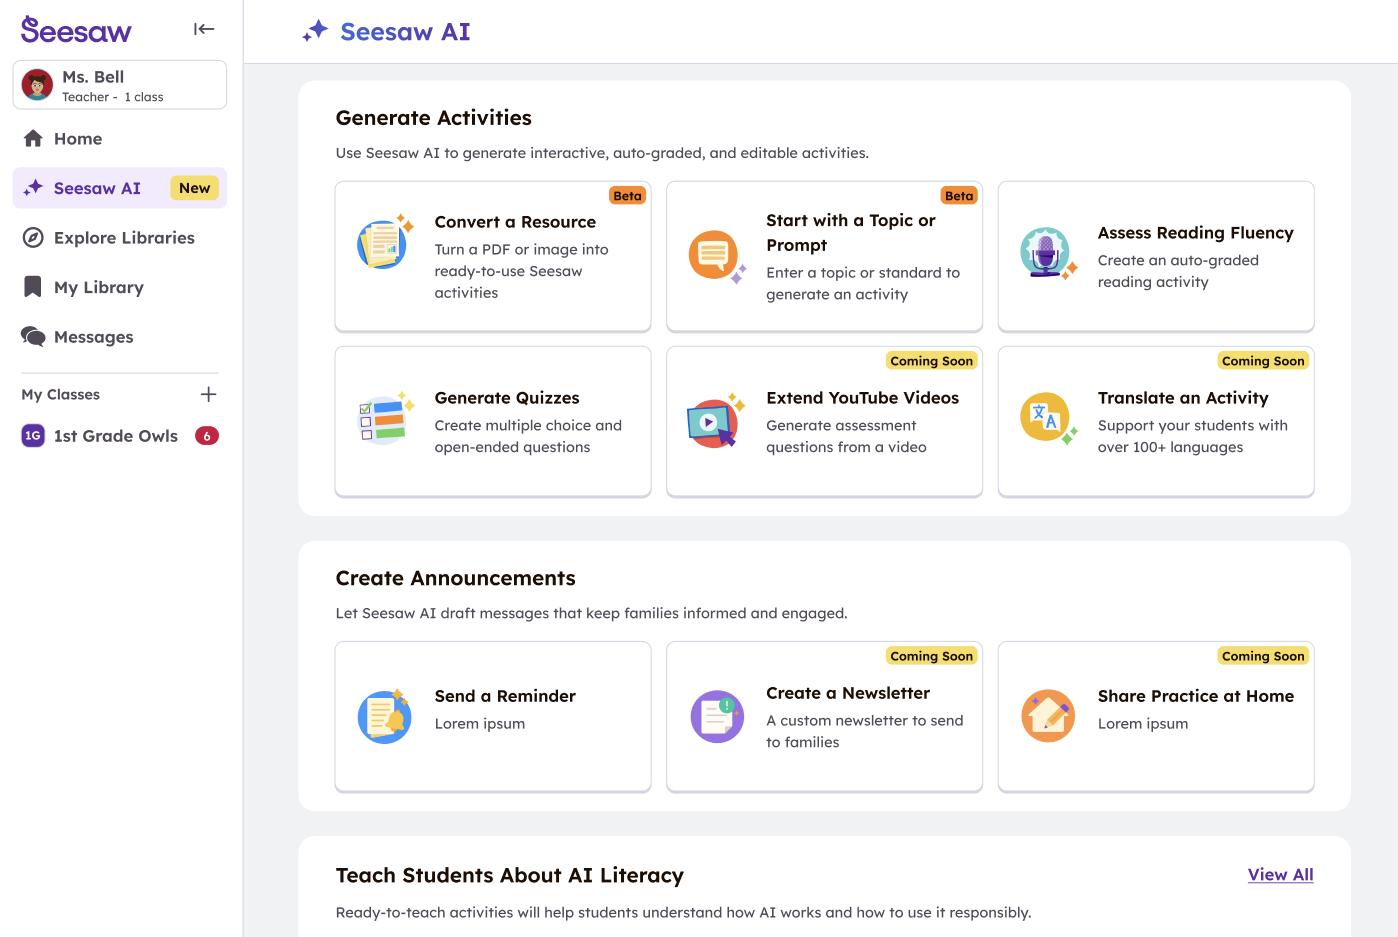Click 'Let Seesaw AI draft messages' description
The image size is (1398, 937).
coord(592,613)
